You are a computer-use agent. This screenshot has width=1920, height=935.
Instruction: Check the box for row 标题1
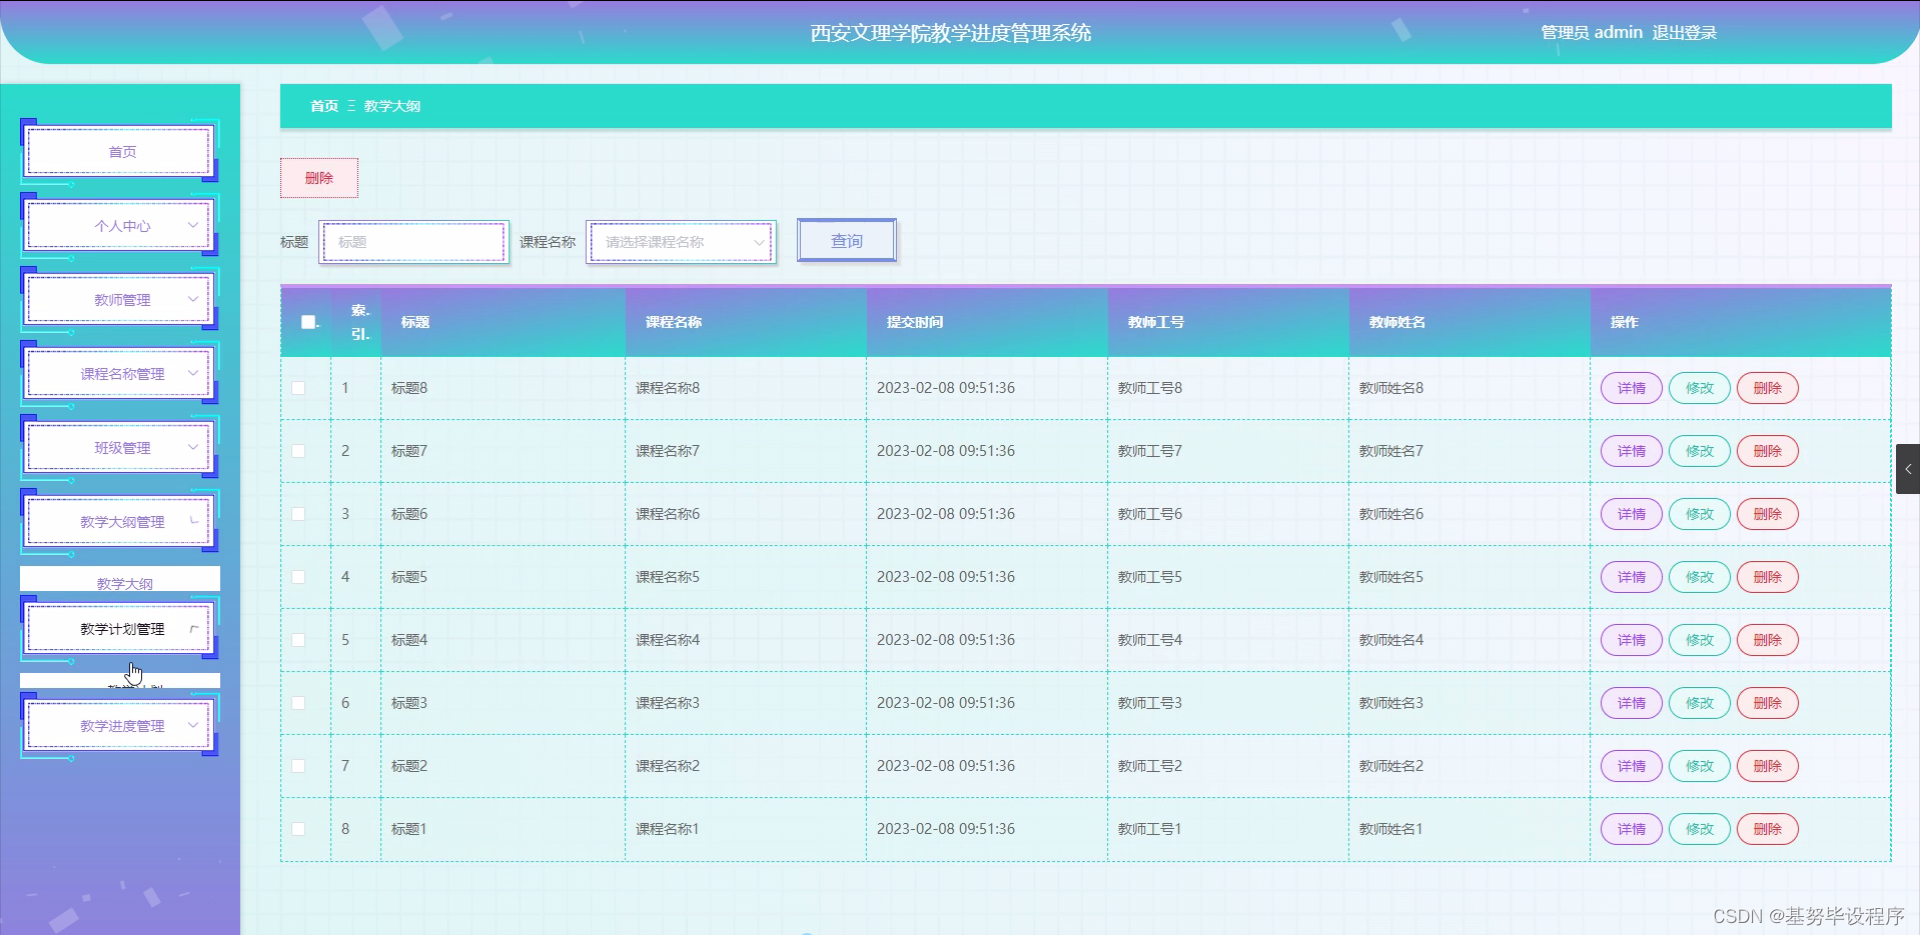pyautogui.click(x=298, y=829)
